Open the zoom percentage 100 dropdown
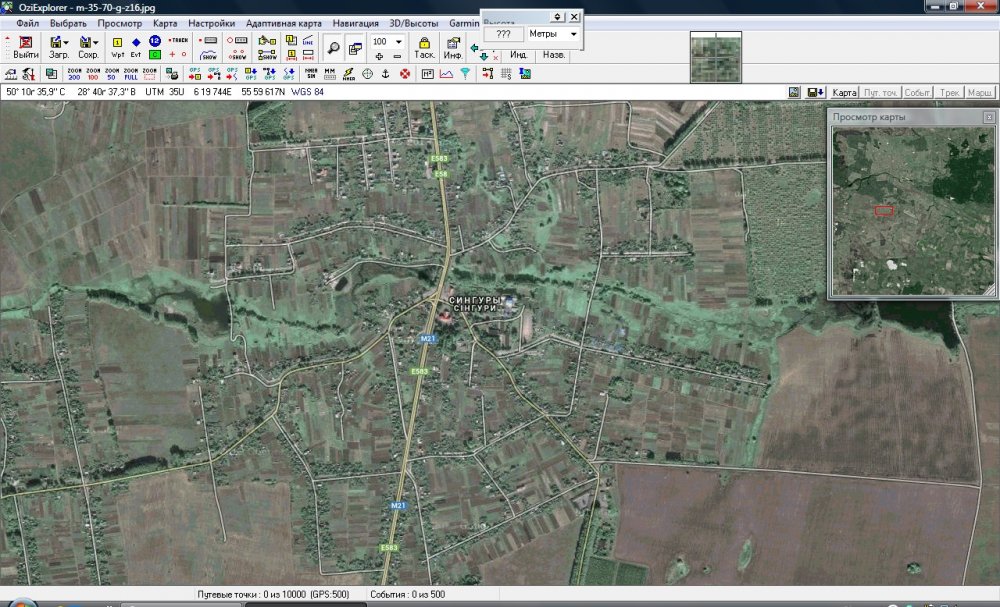 tap(399, 41)
